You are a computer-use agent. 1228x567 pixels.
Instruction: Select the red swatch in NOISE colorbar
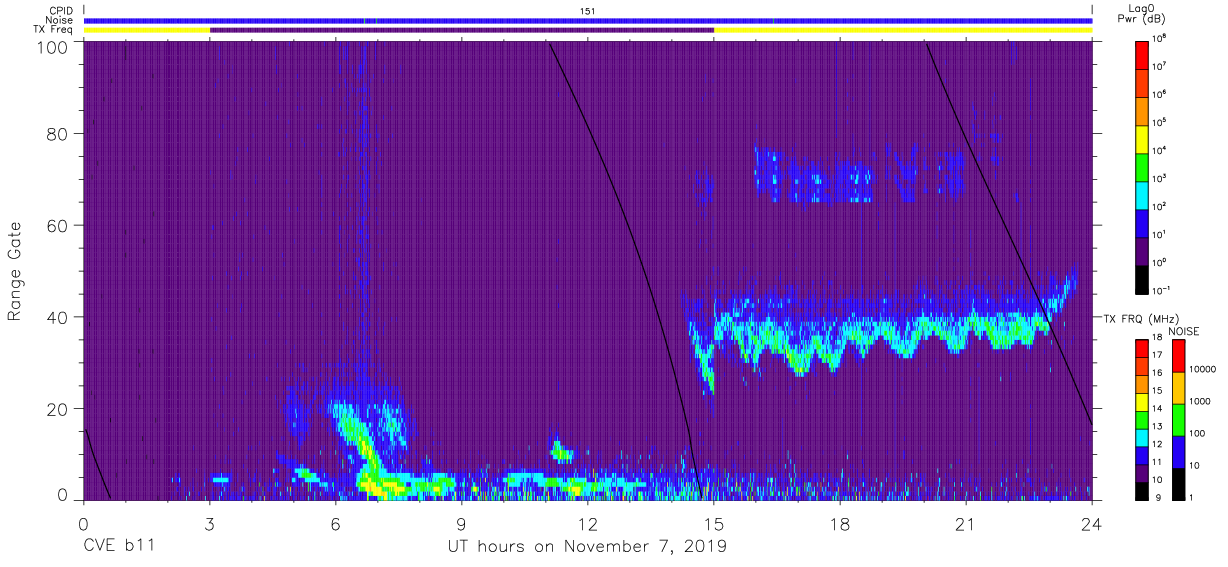click(x=1178, y=357)
